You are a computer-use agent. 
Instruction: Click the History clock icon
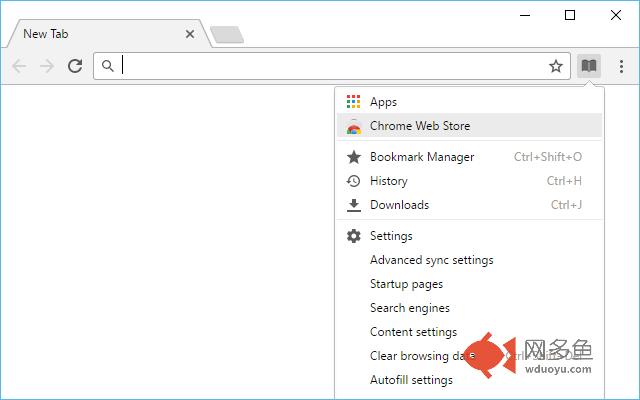pos(353,181)
